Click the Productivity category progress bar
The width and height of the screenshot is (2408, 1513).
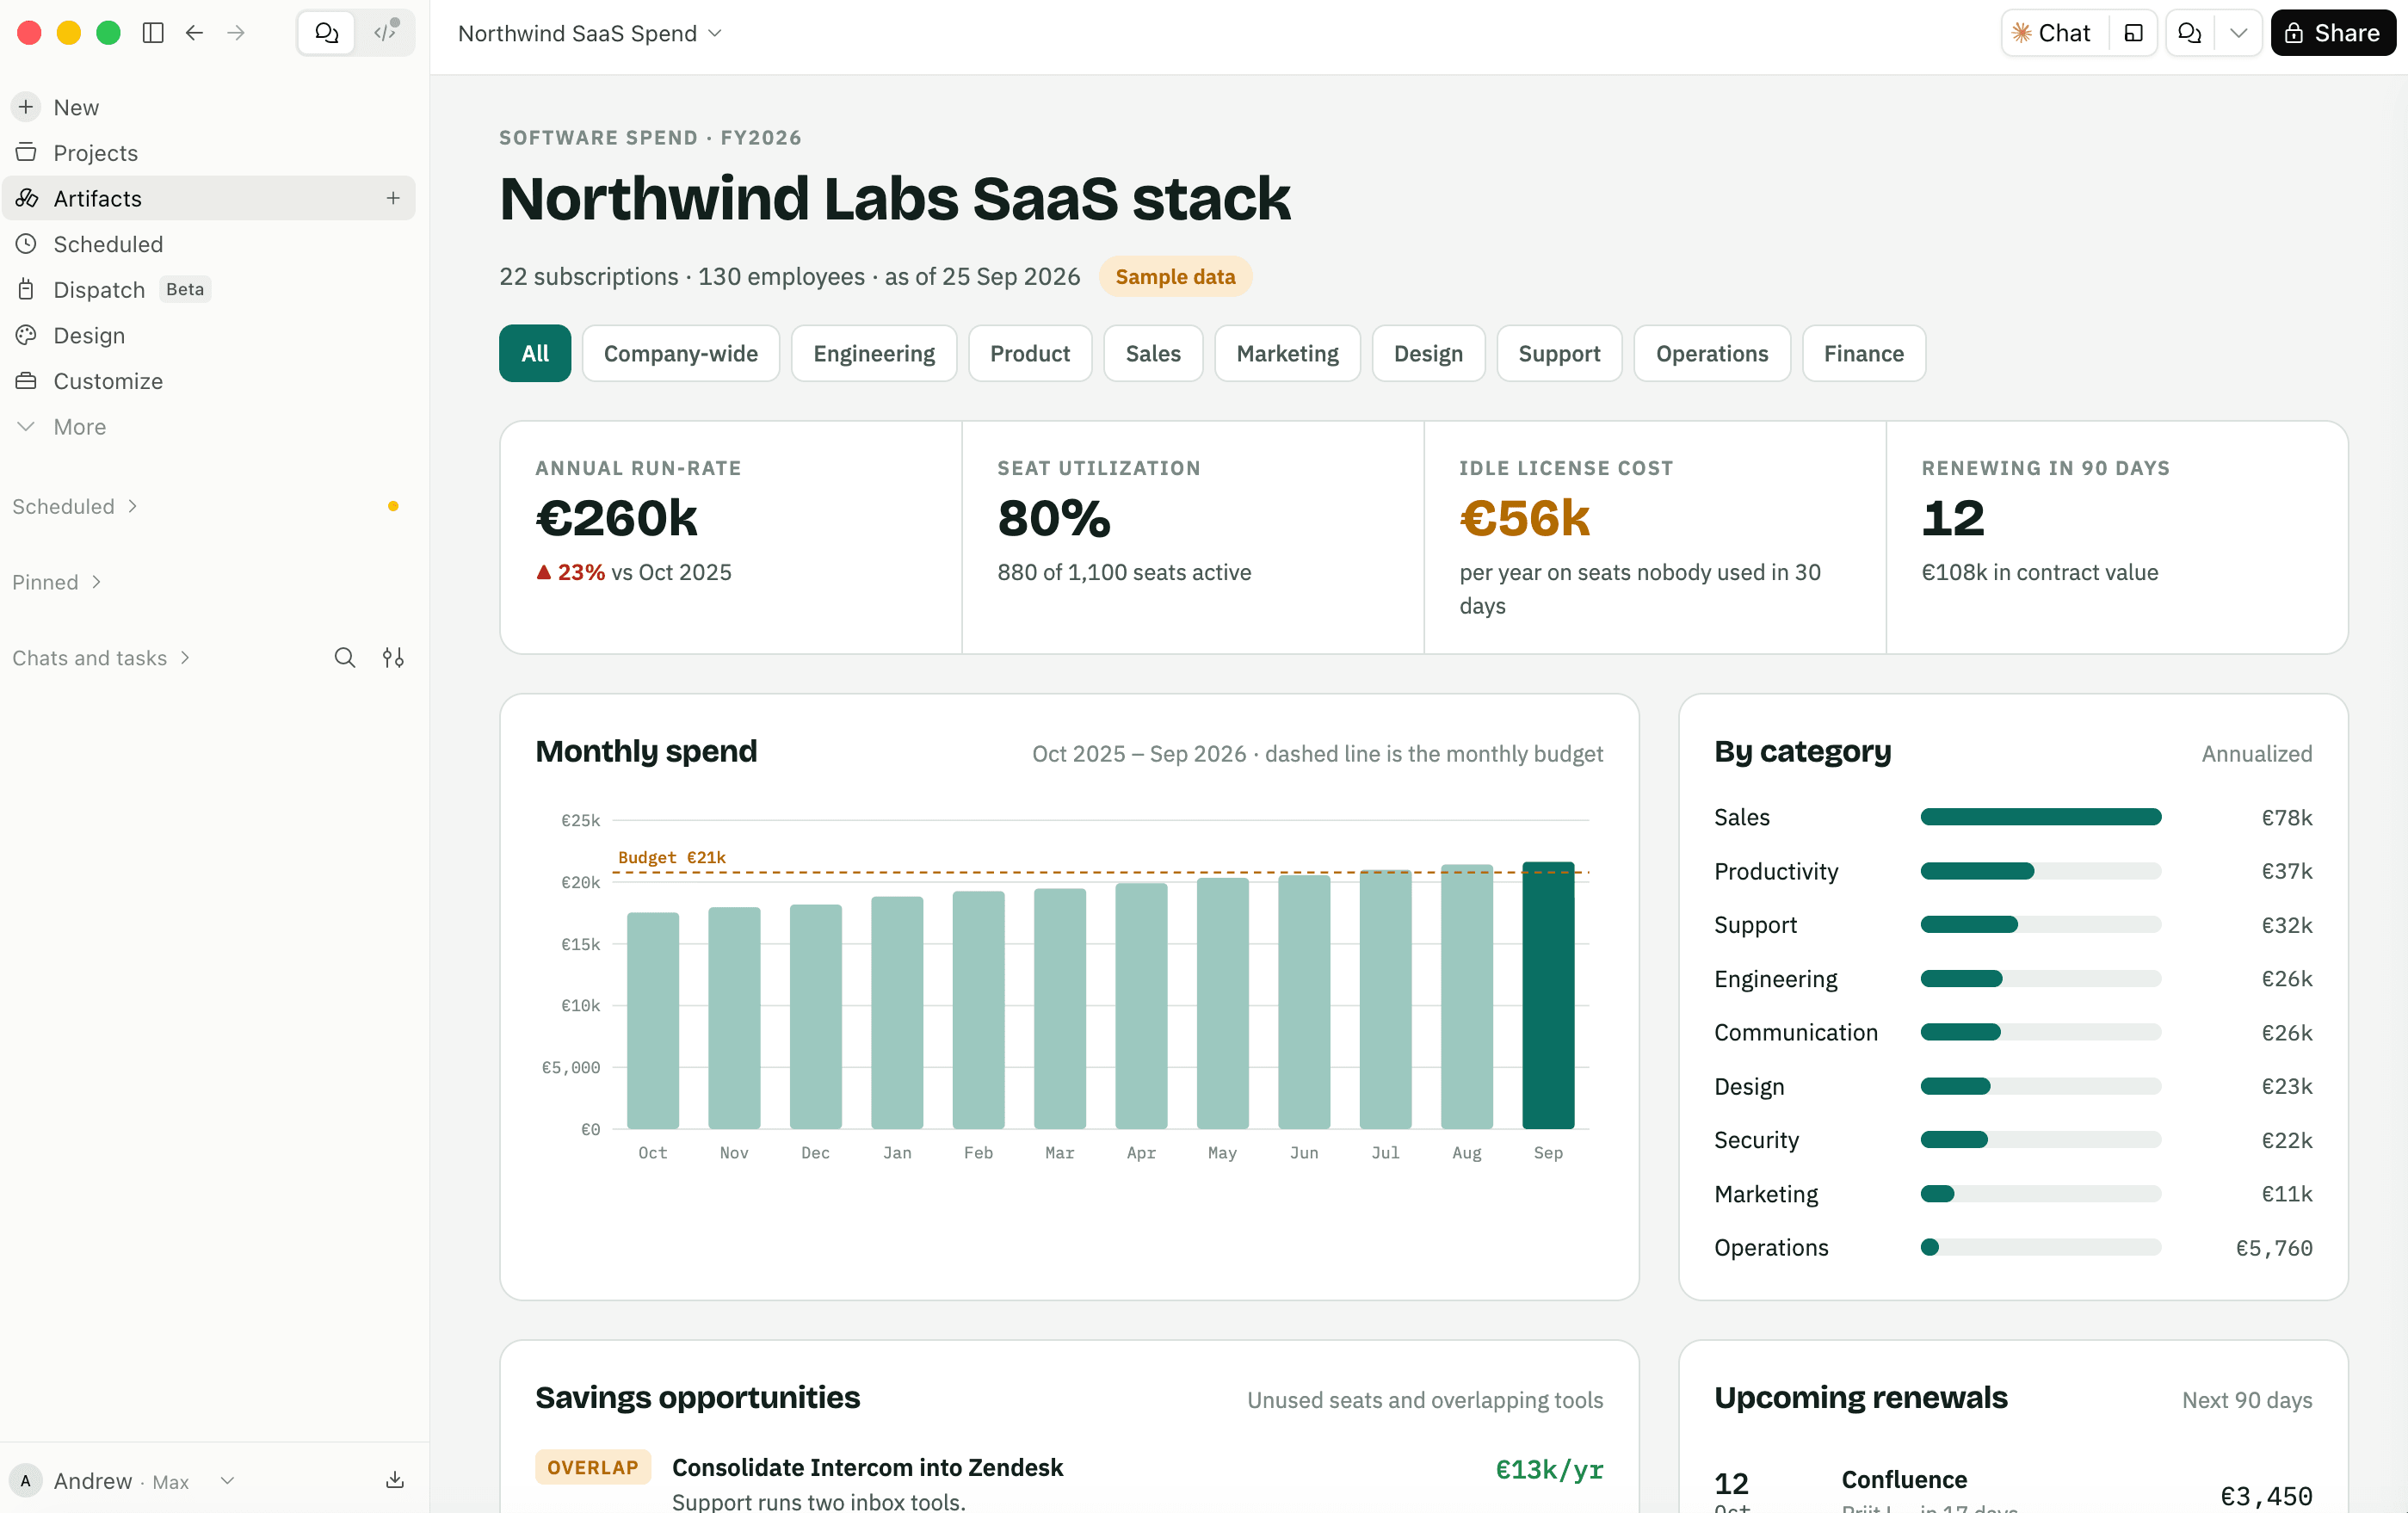click(2040, 871)
